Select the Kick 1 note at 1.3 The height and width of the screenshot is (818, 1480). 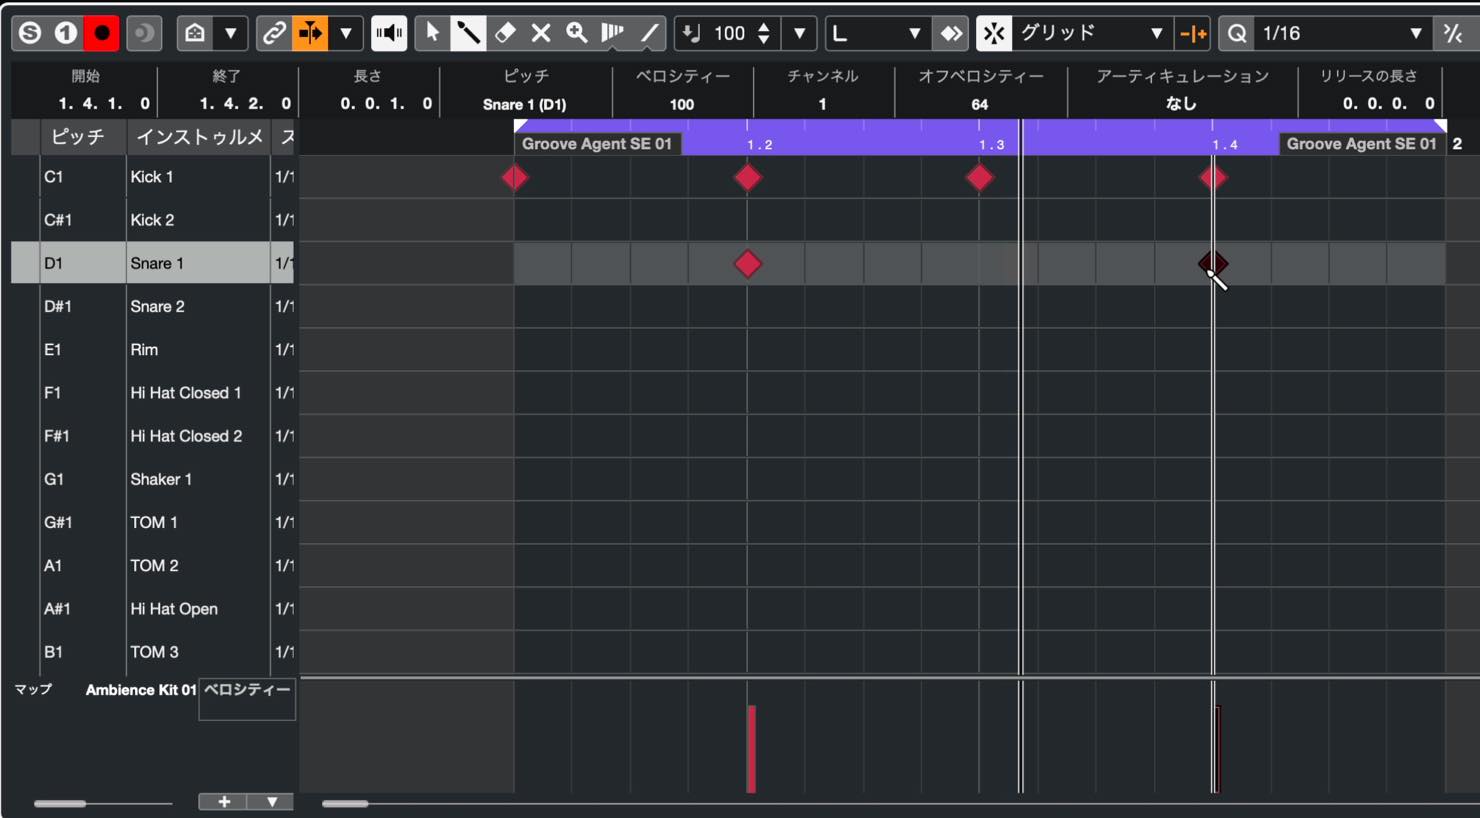(x=980, y=178)
